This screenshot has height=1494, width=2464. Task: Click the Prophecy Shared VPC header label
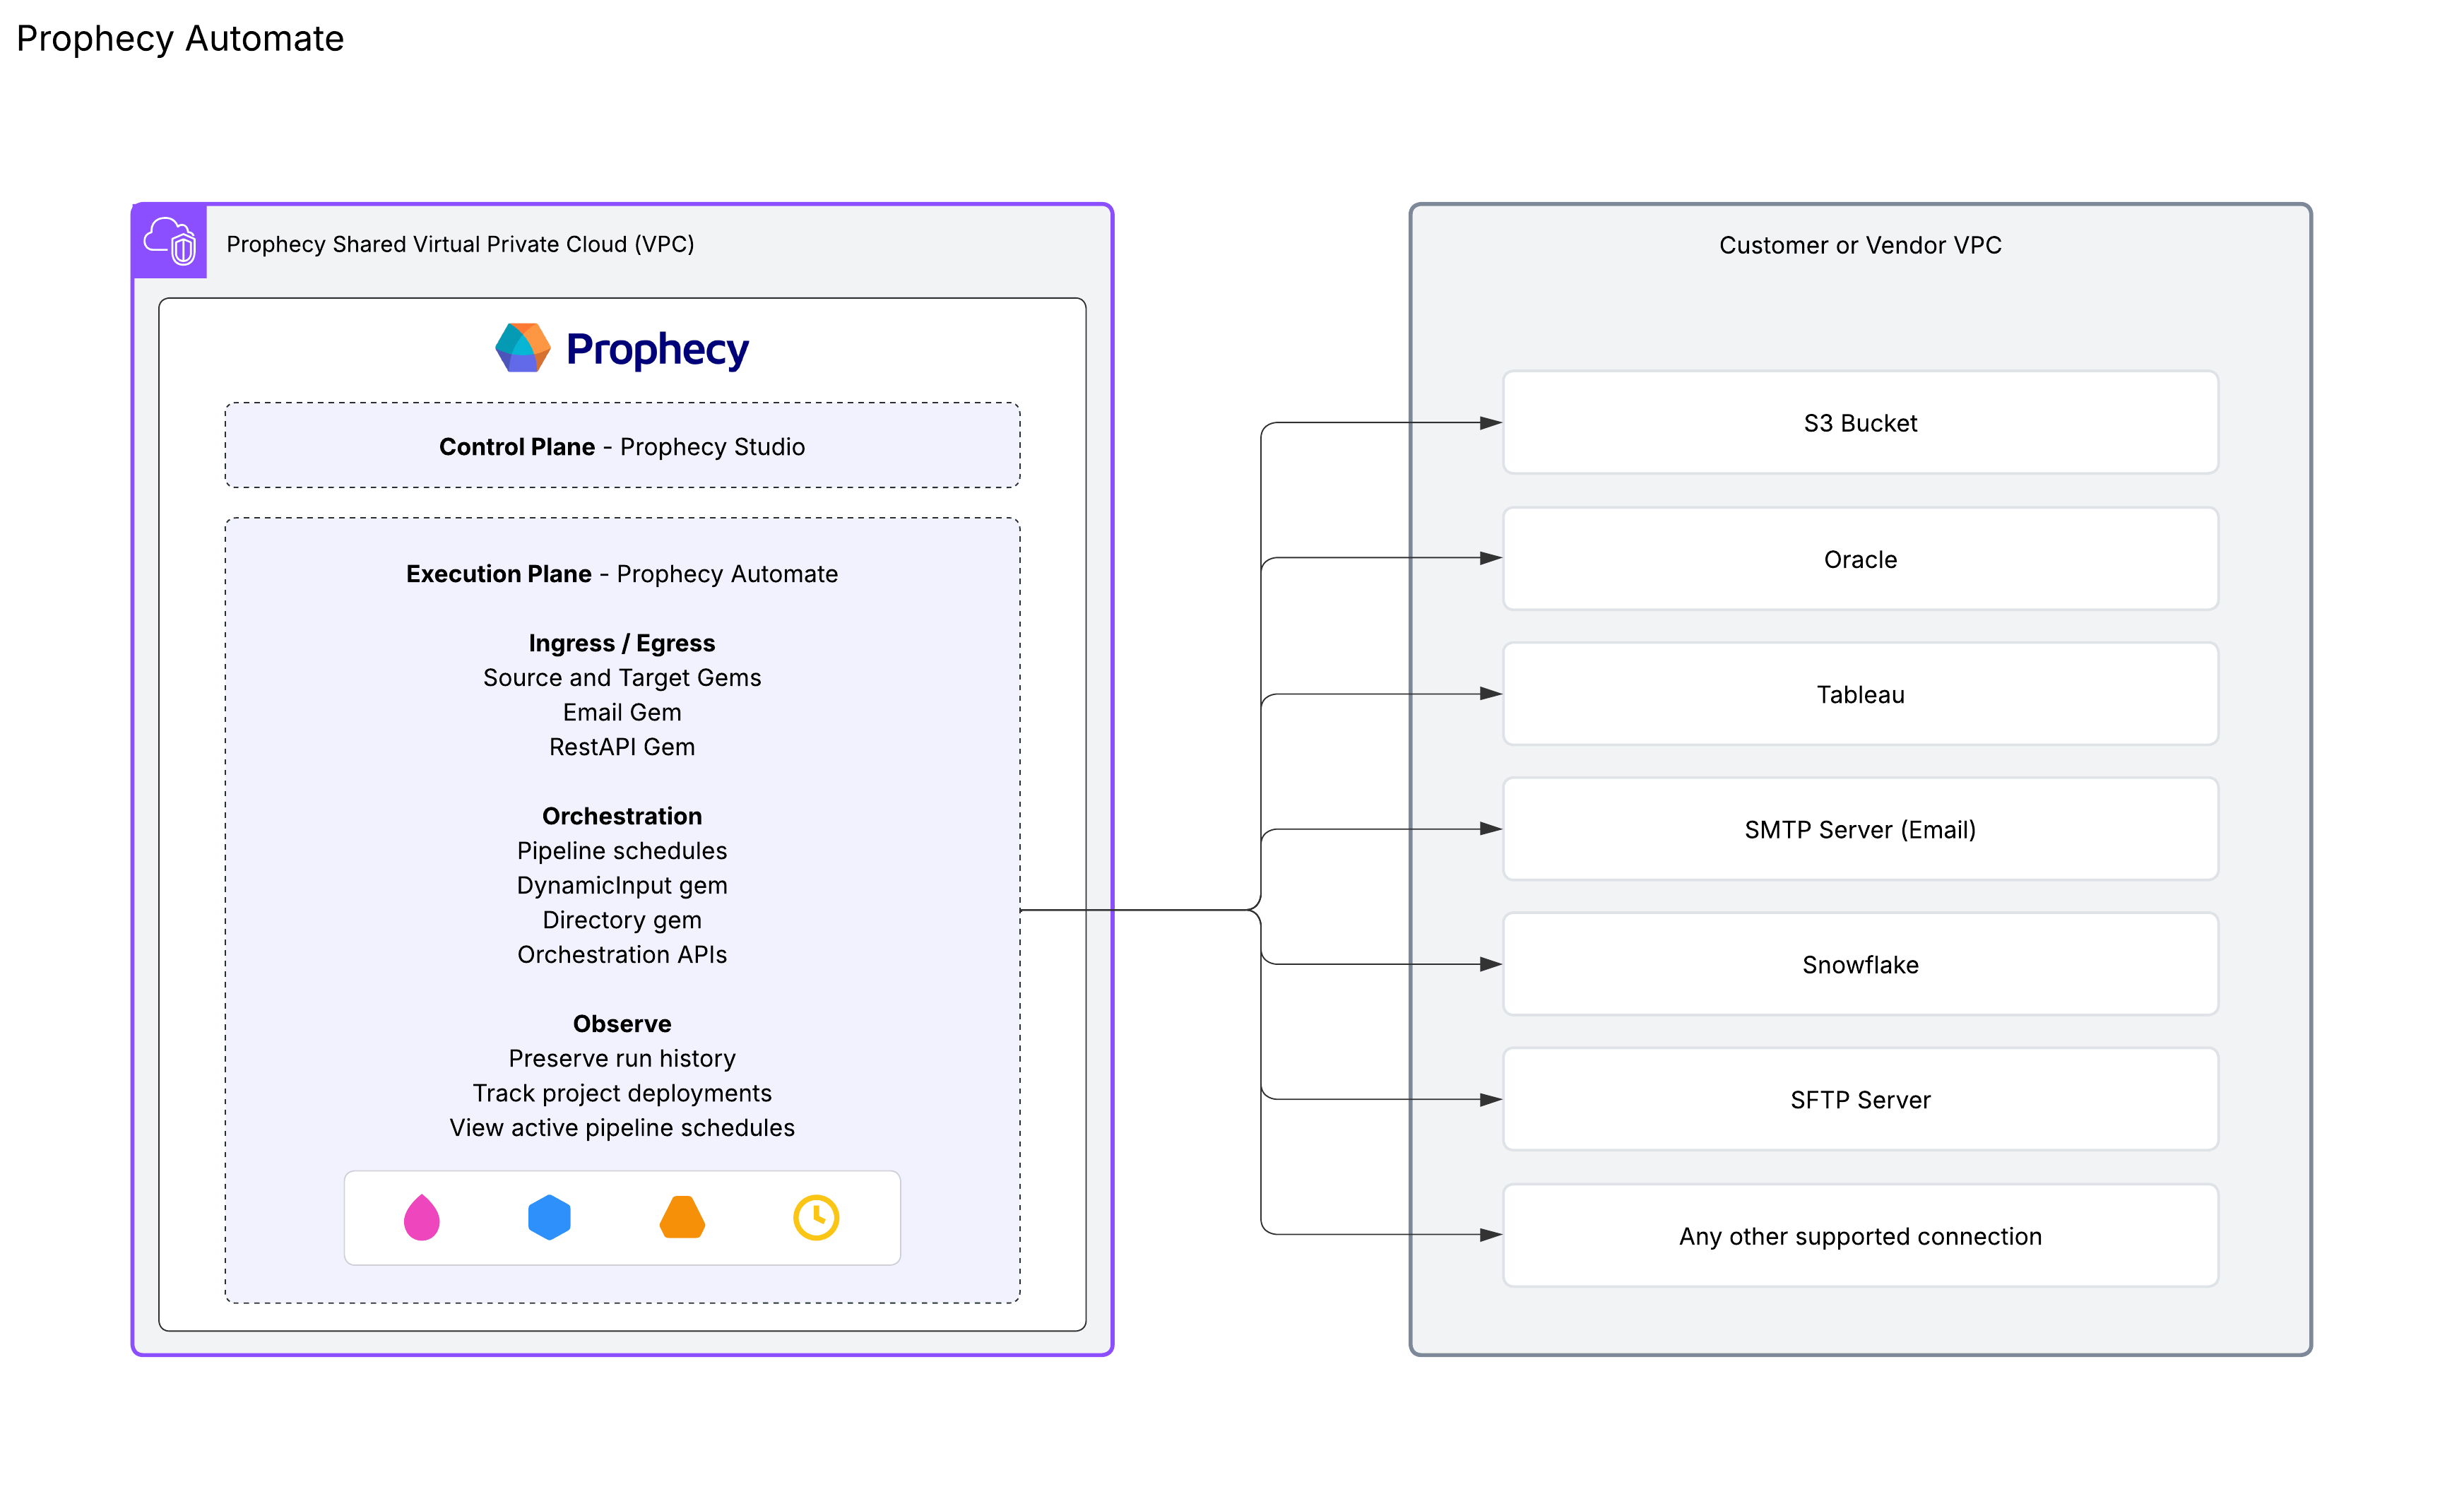(460, 243)
